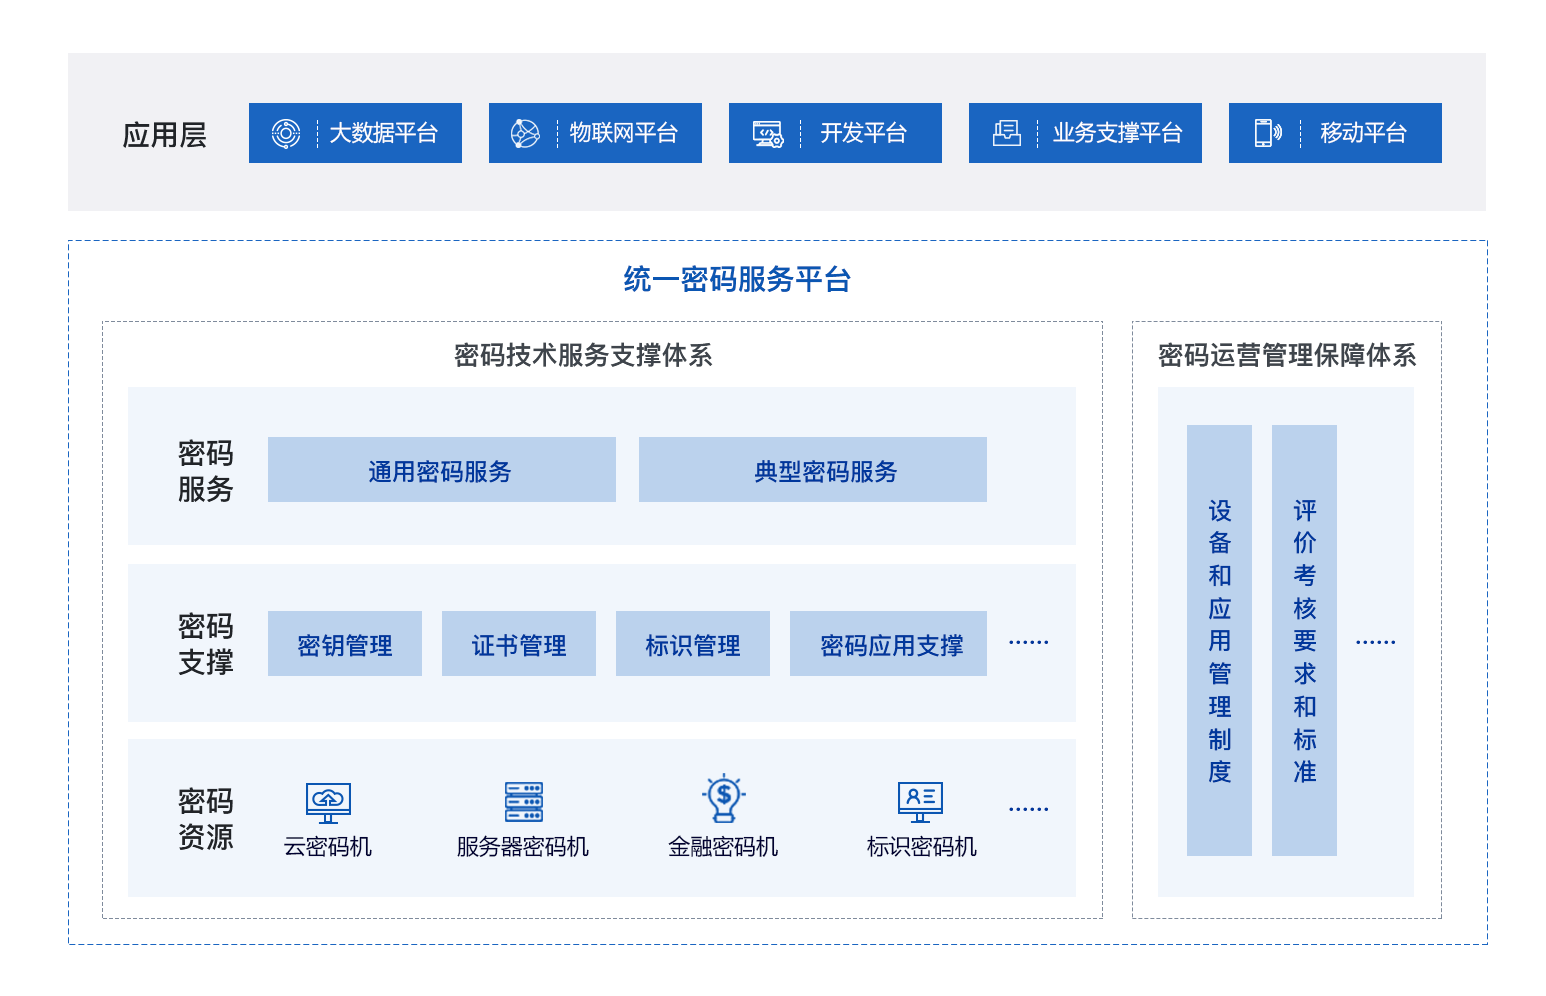Image resolution: width=1546 pixels, height=996 pixels.
Task: Select the identity cipher machine icon
Action: coord(920,802)
